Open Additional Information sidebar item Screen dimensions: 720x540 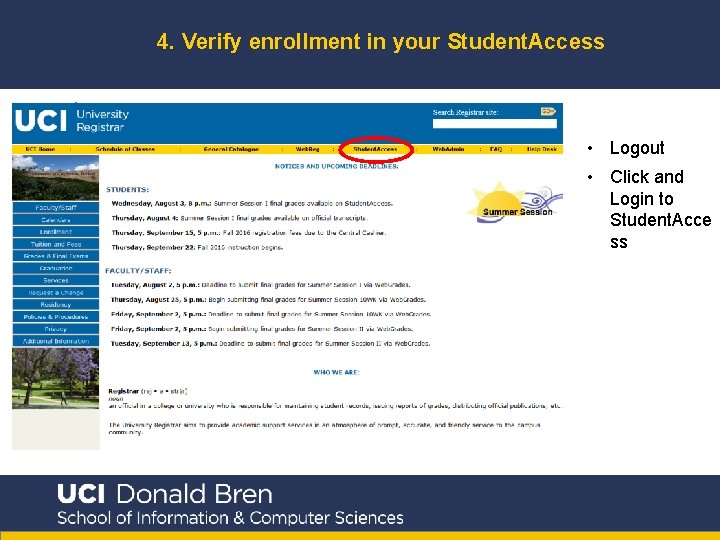coord(56,341)
